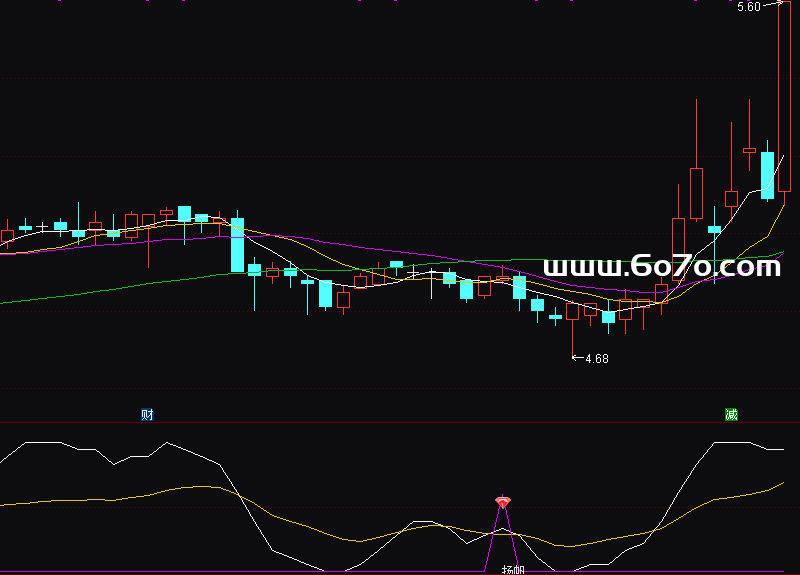Click the 5.60 highest price label
The height and width of the screenshot is (575, 800).
pos(749,7)
